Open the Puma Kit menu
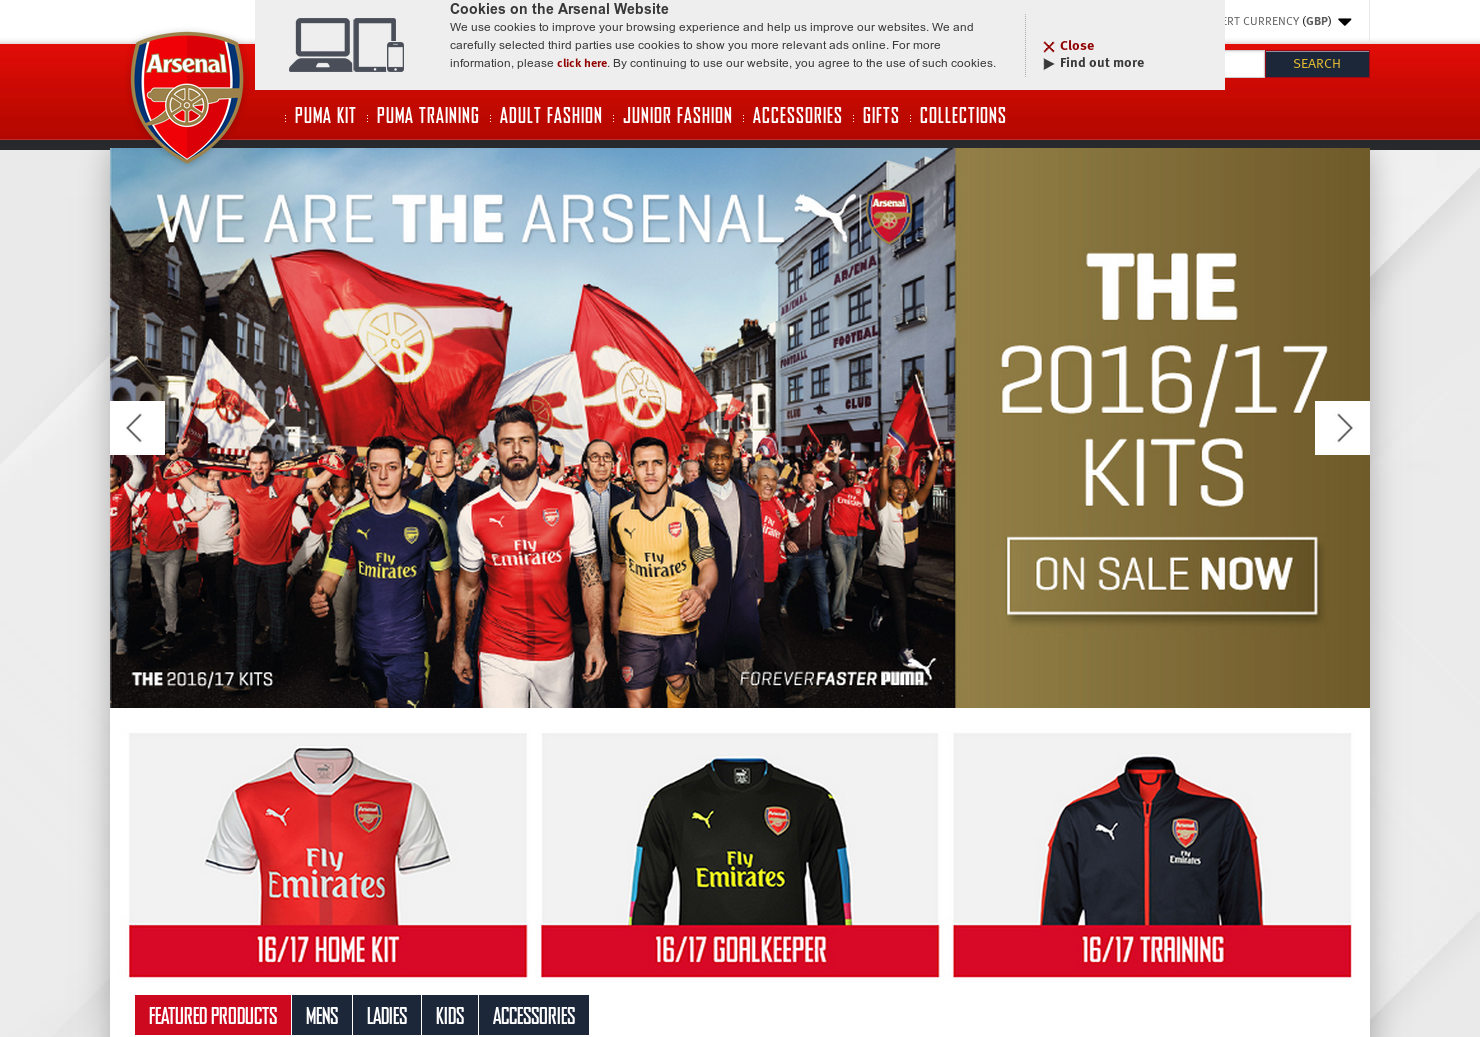This screenshot has width=1480, height=1037. [325, 116]
